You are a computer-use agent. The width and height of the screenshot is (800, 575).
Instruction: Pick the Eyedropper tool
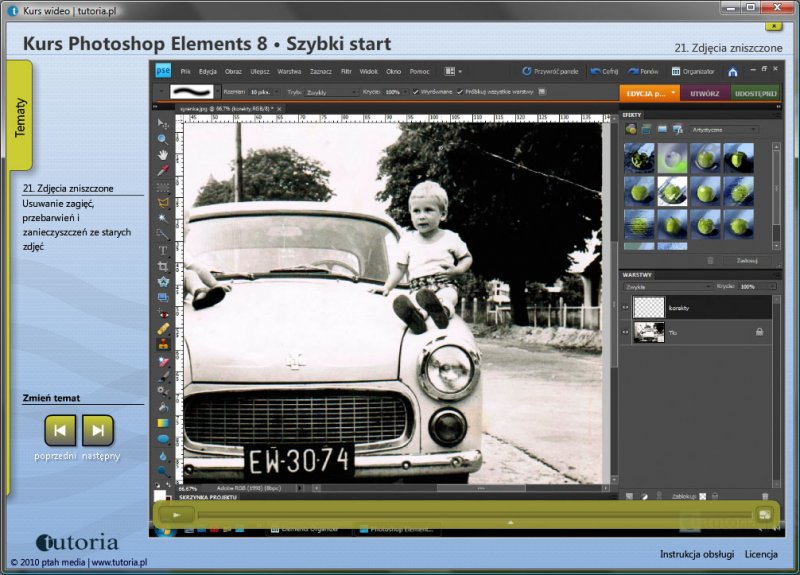(x=163, y=171)
